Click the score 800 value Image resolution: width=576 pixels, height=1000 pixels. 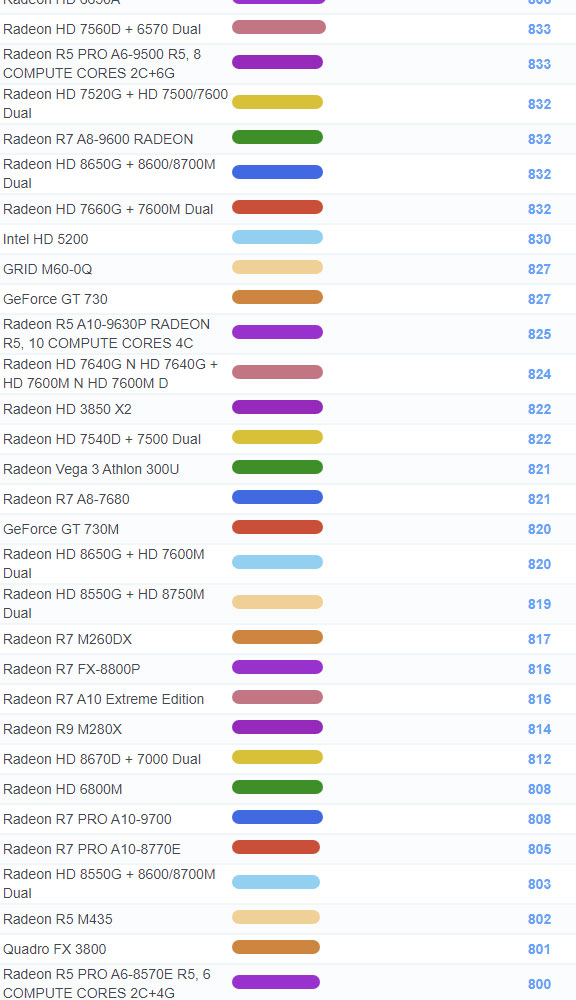click(x=539, y=984)
